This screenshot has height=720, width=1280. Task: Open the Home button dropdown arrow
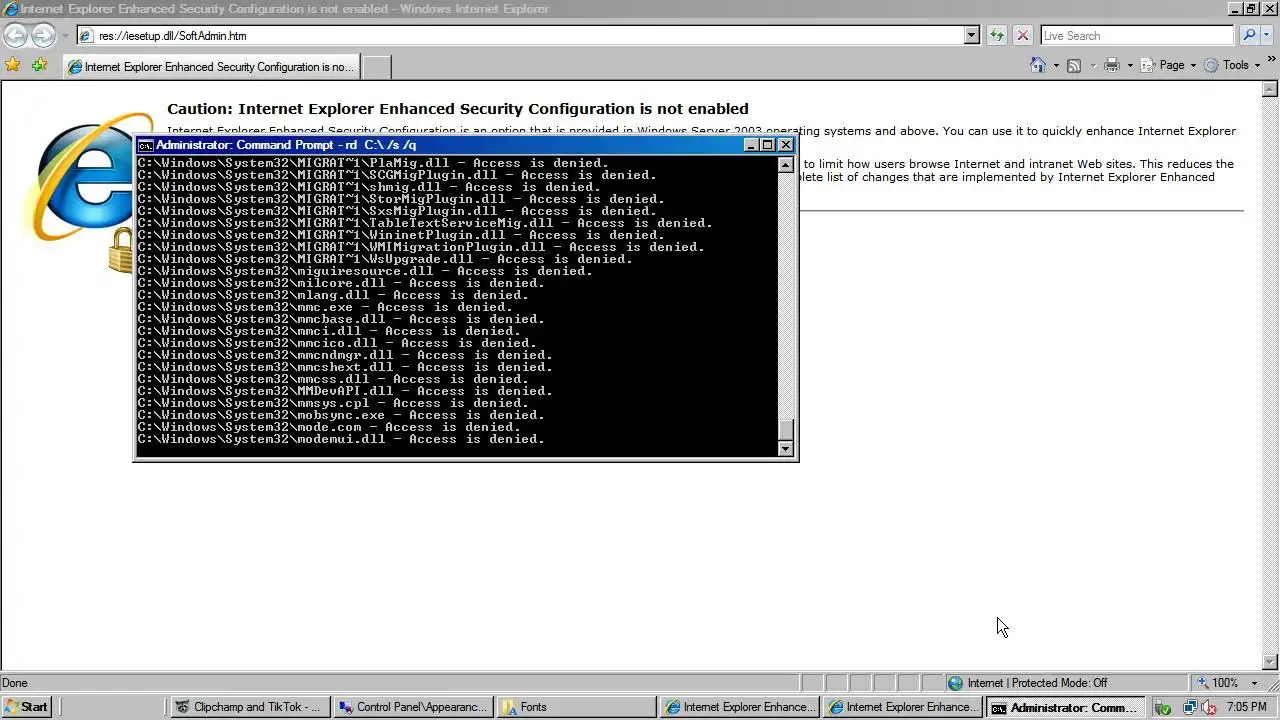(1055, 65)
